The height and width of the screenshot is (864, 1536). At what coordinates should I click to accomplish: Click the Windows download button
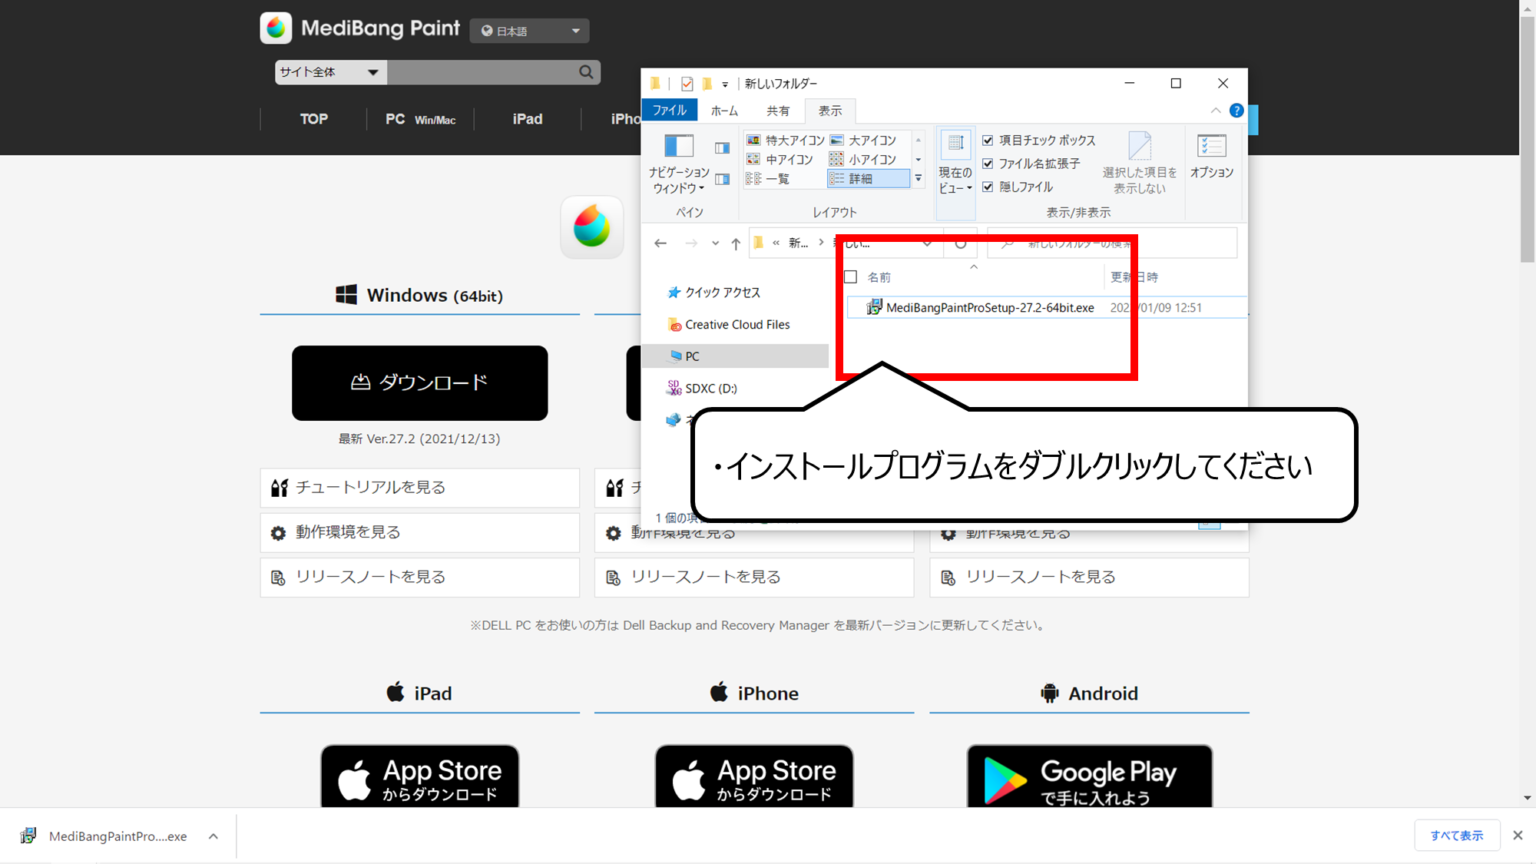[419, 383]
